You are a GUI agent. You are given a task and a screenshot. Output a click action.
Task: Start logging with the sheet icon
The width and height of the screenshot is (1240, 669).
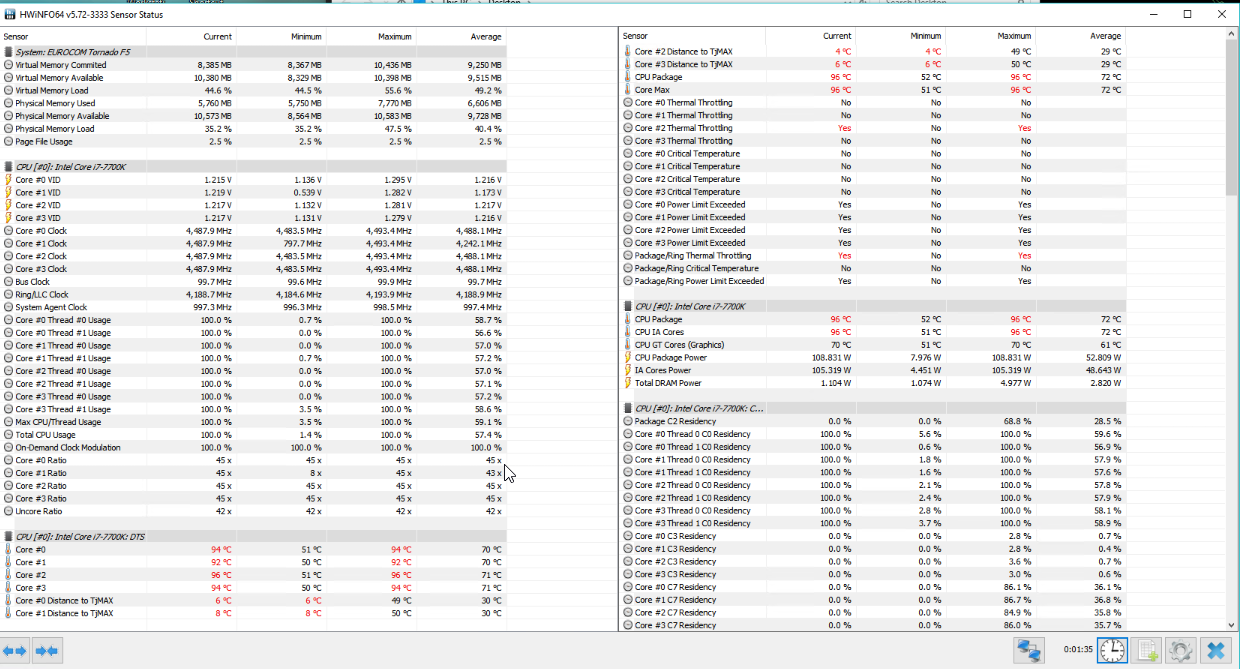(x=1146, y=650)
